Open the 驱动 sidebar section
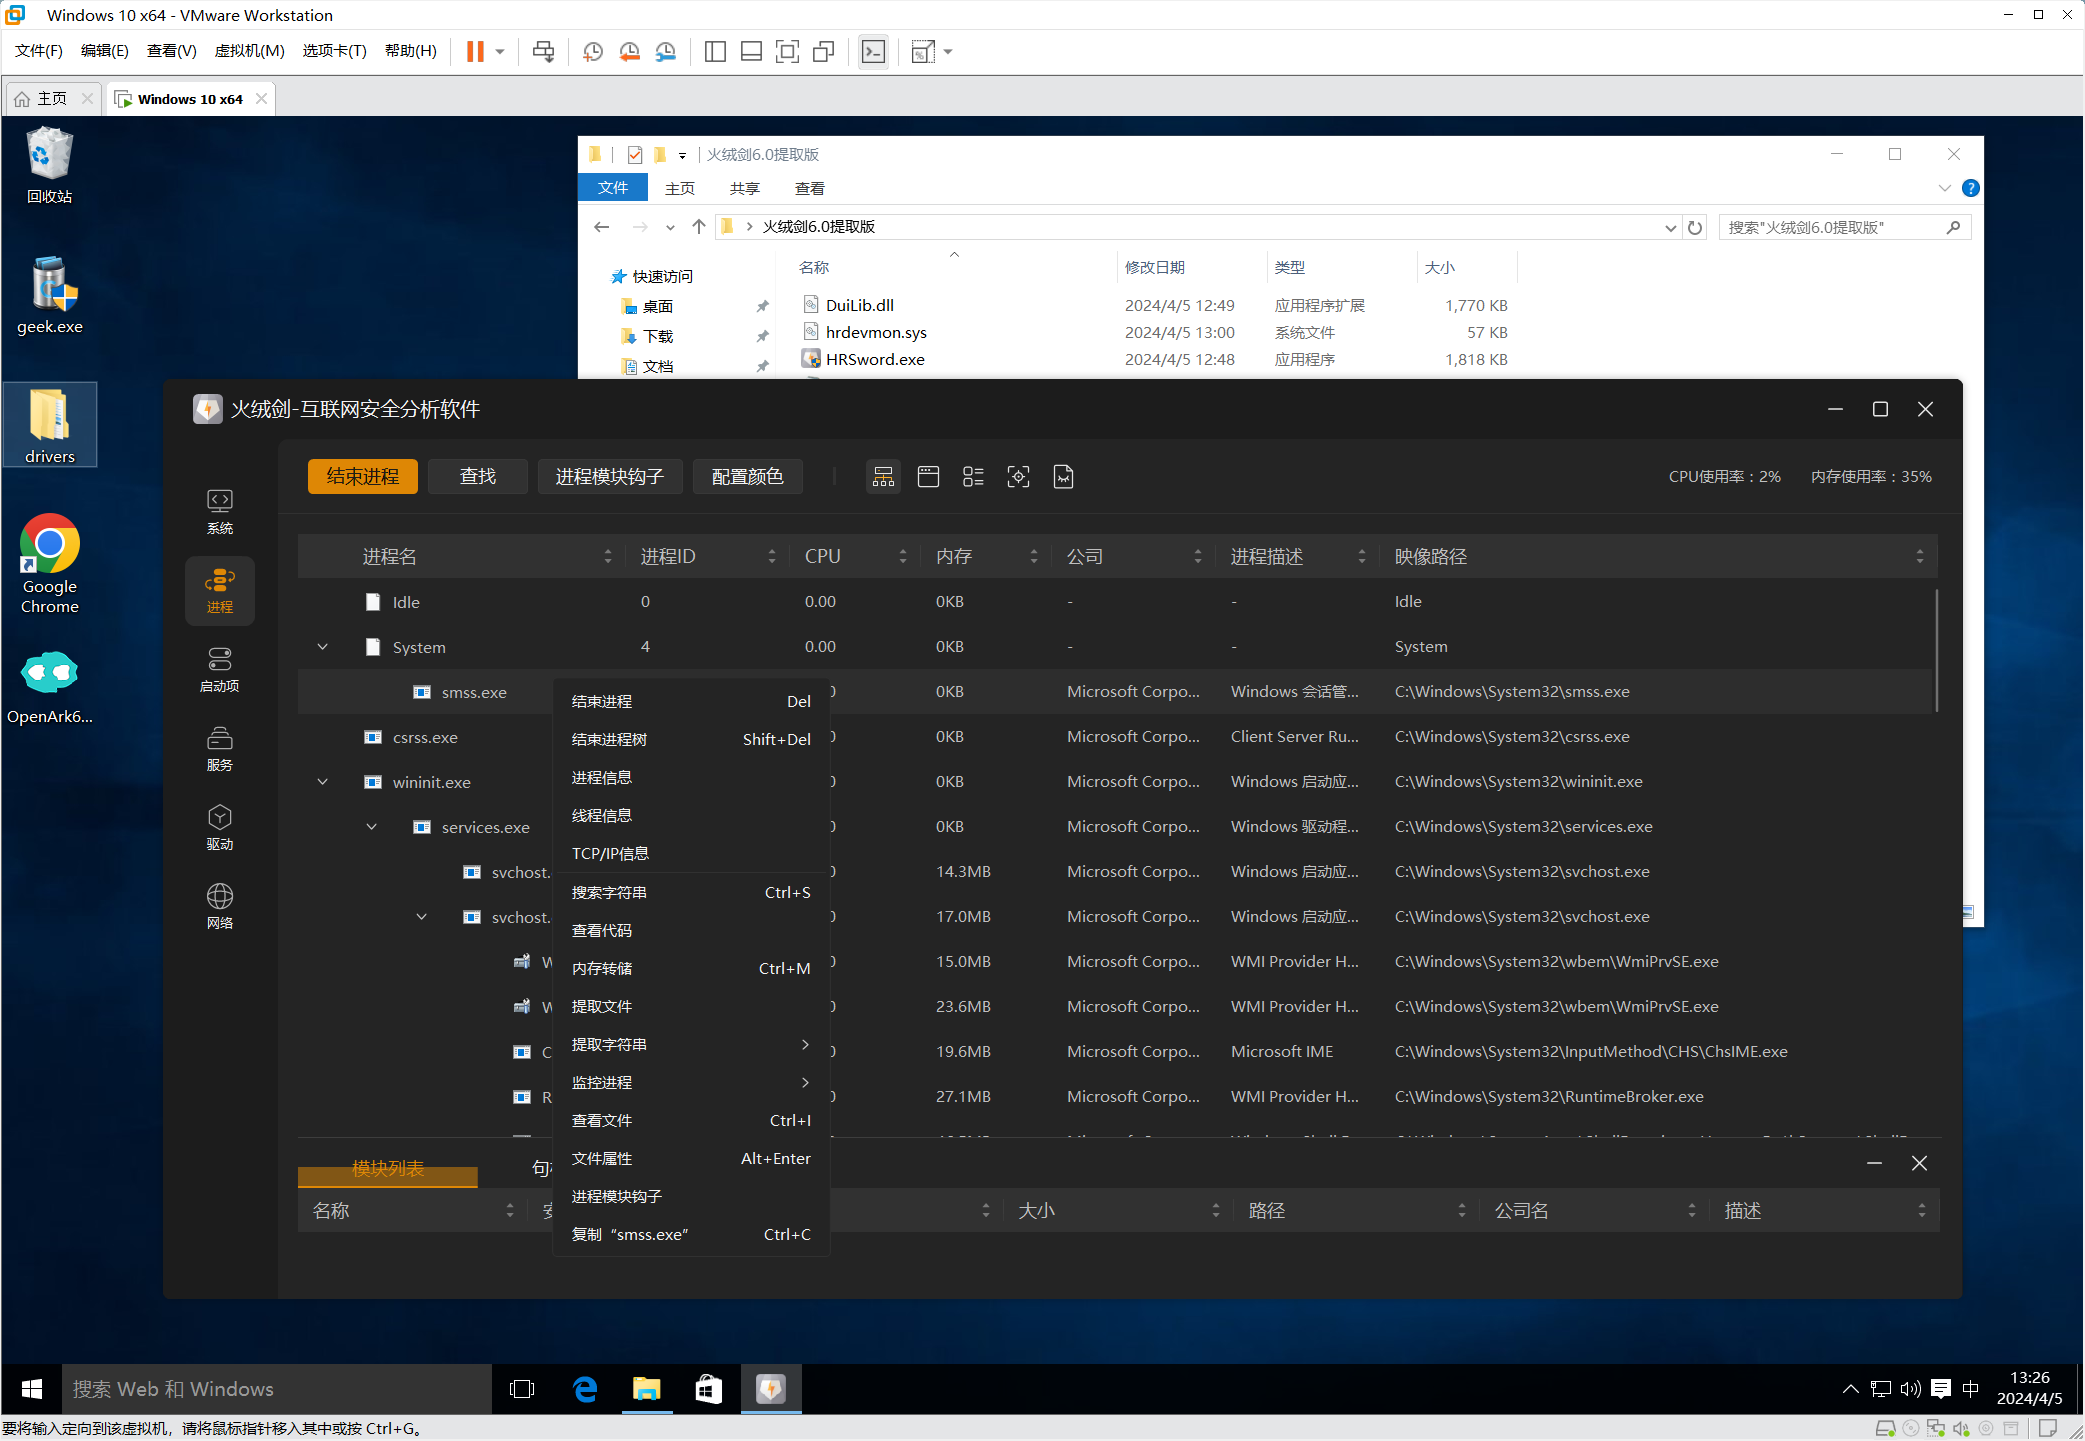The height and width of the screenshot is (1441, 2085). tap(220, 828)
